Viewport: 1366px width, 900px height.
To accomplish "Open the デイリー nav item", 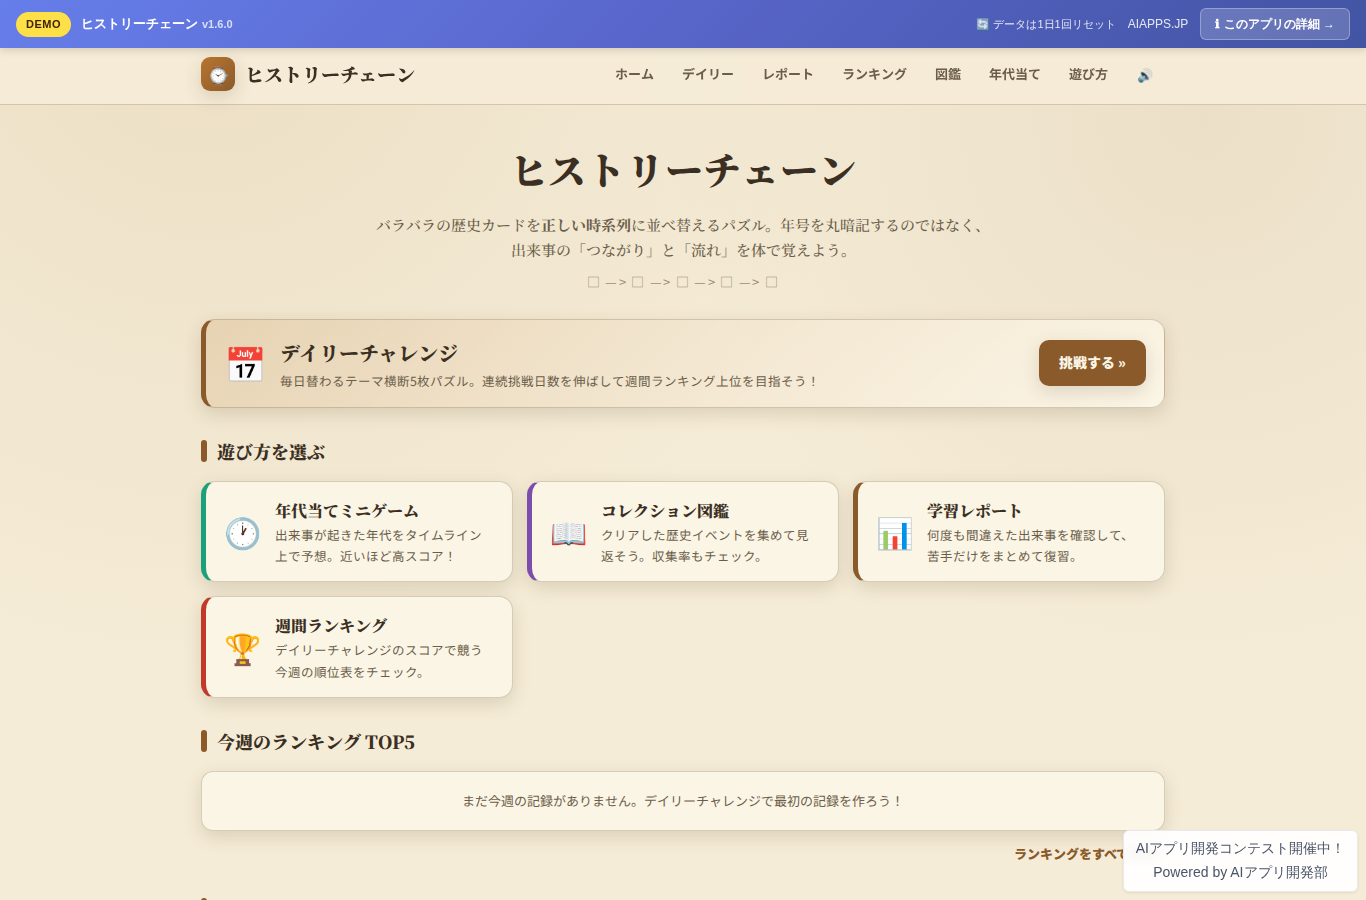I will click(x=708, y=75).
